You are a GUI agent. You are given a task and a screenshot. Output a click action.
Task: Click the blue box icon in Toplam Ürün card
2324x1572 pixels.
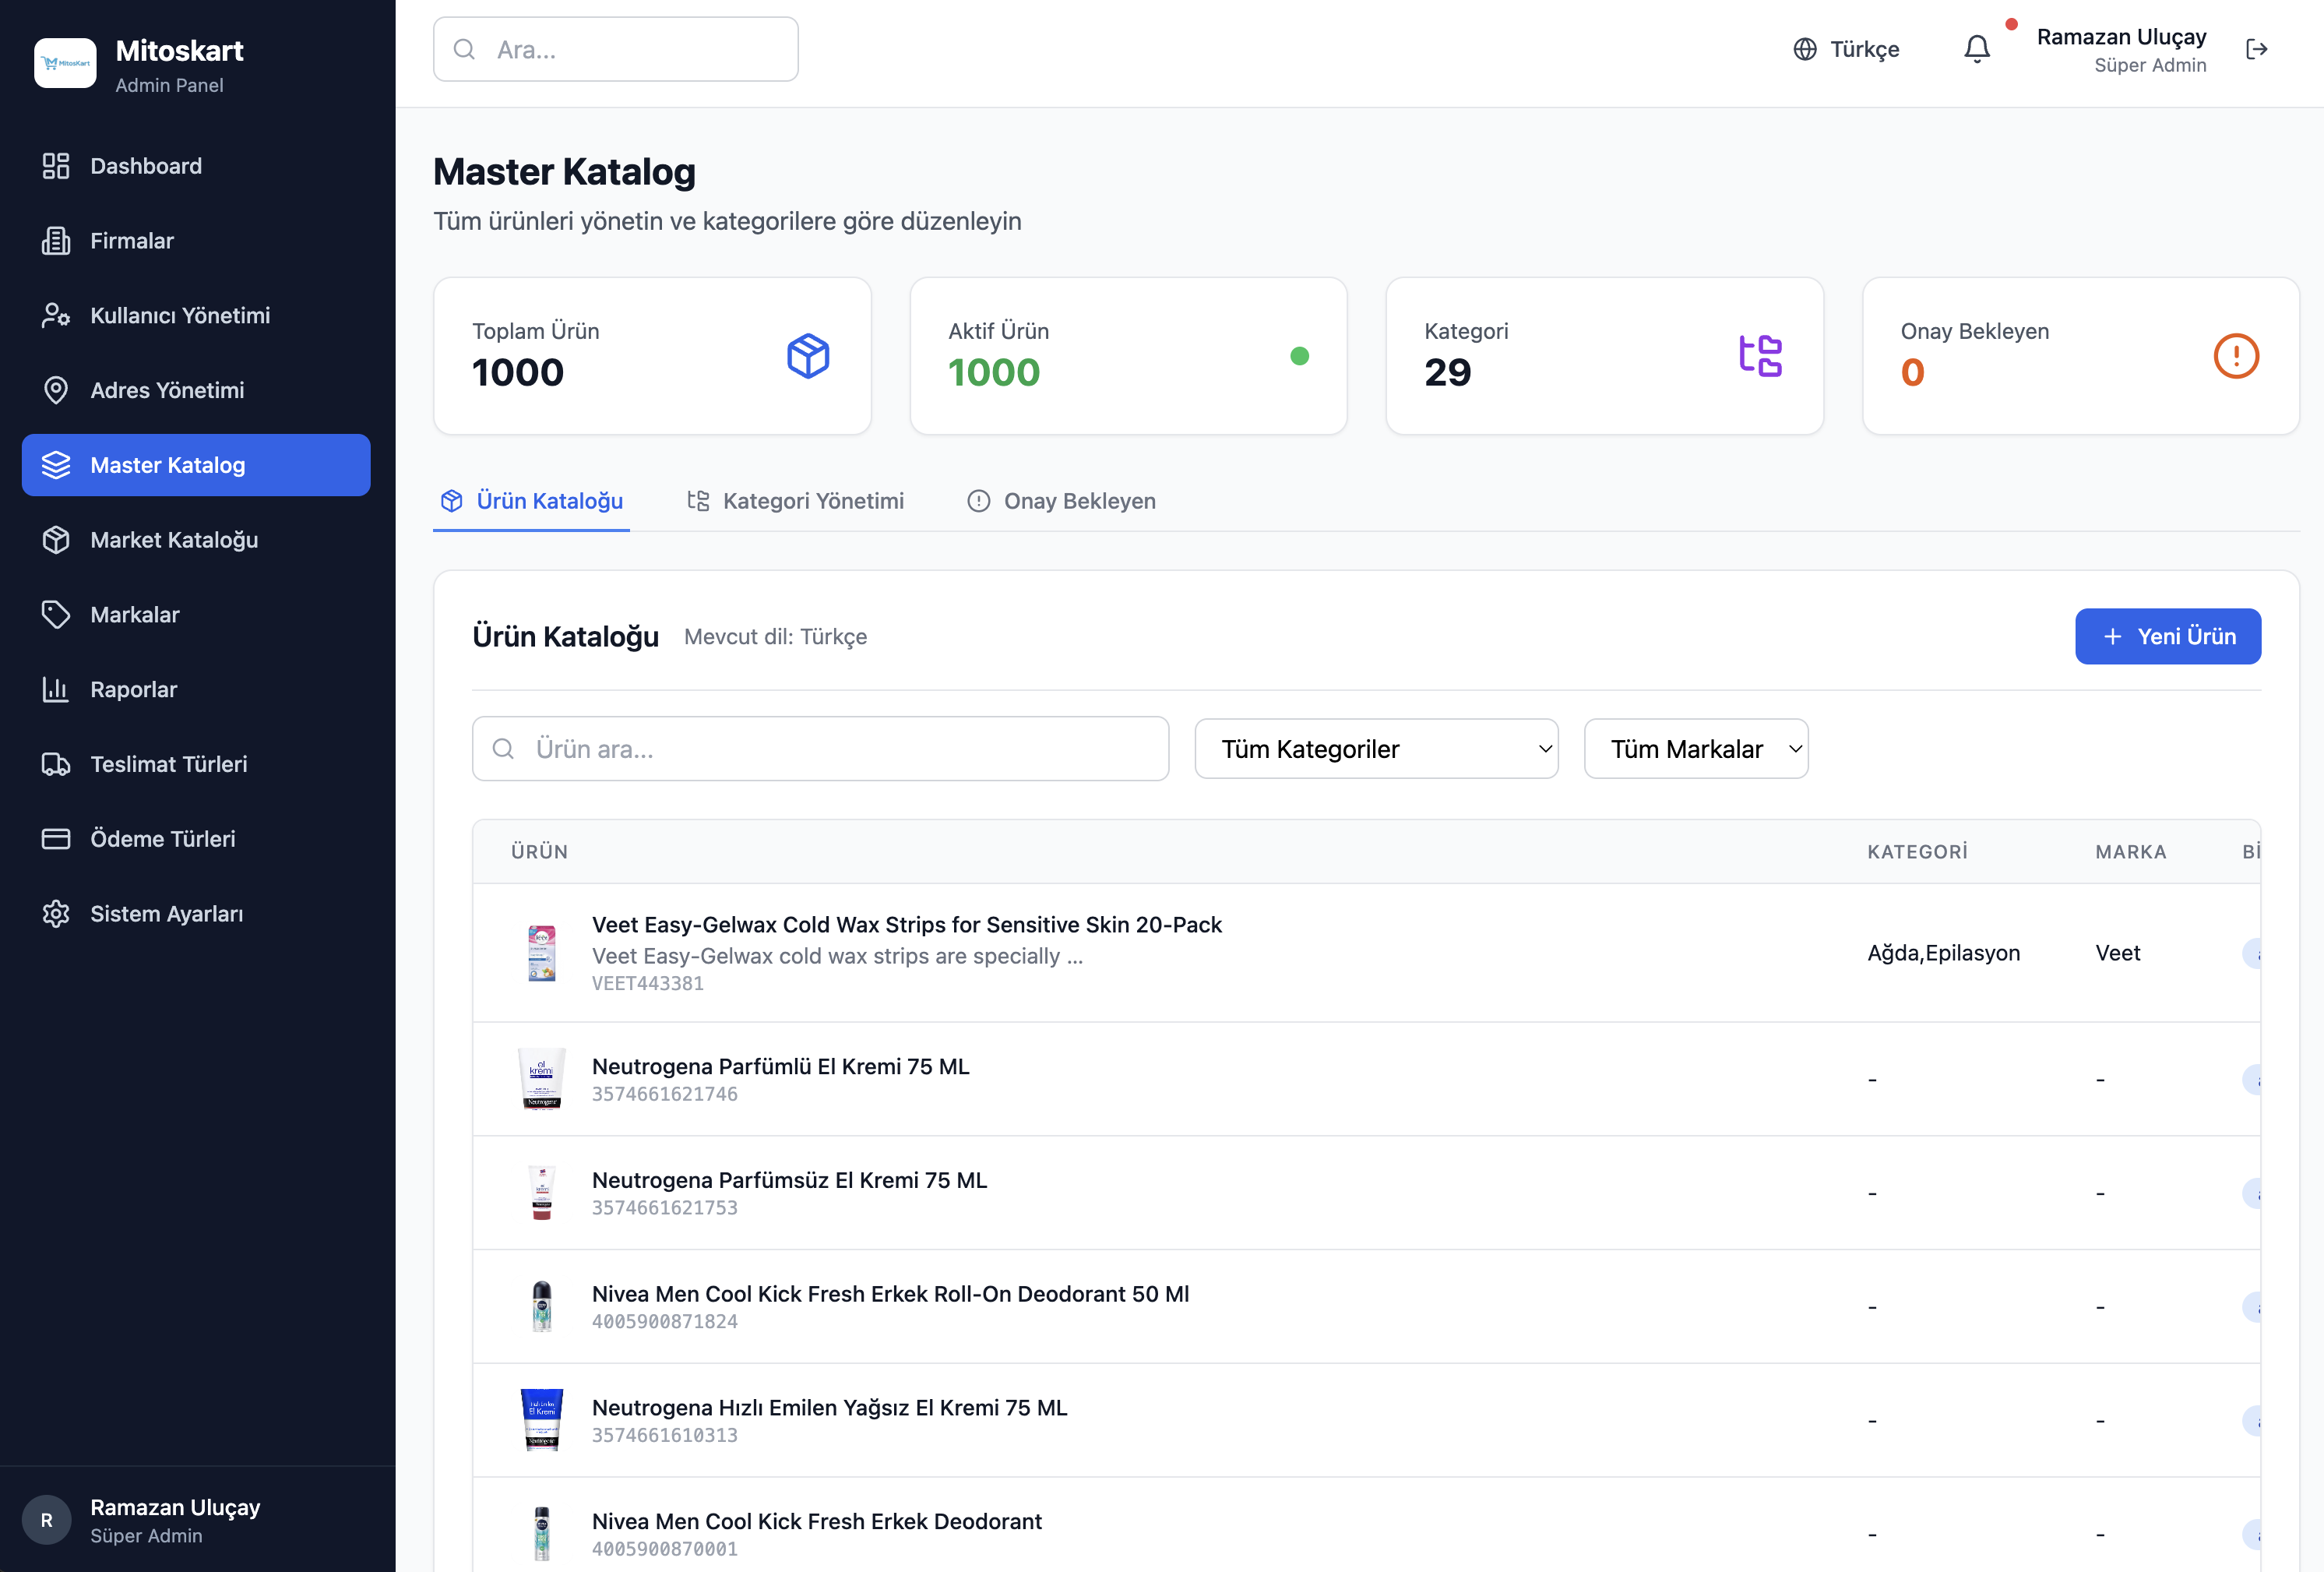[x=807, y=356]
